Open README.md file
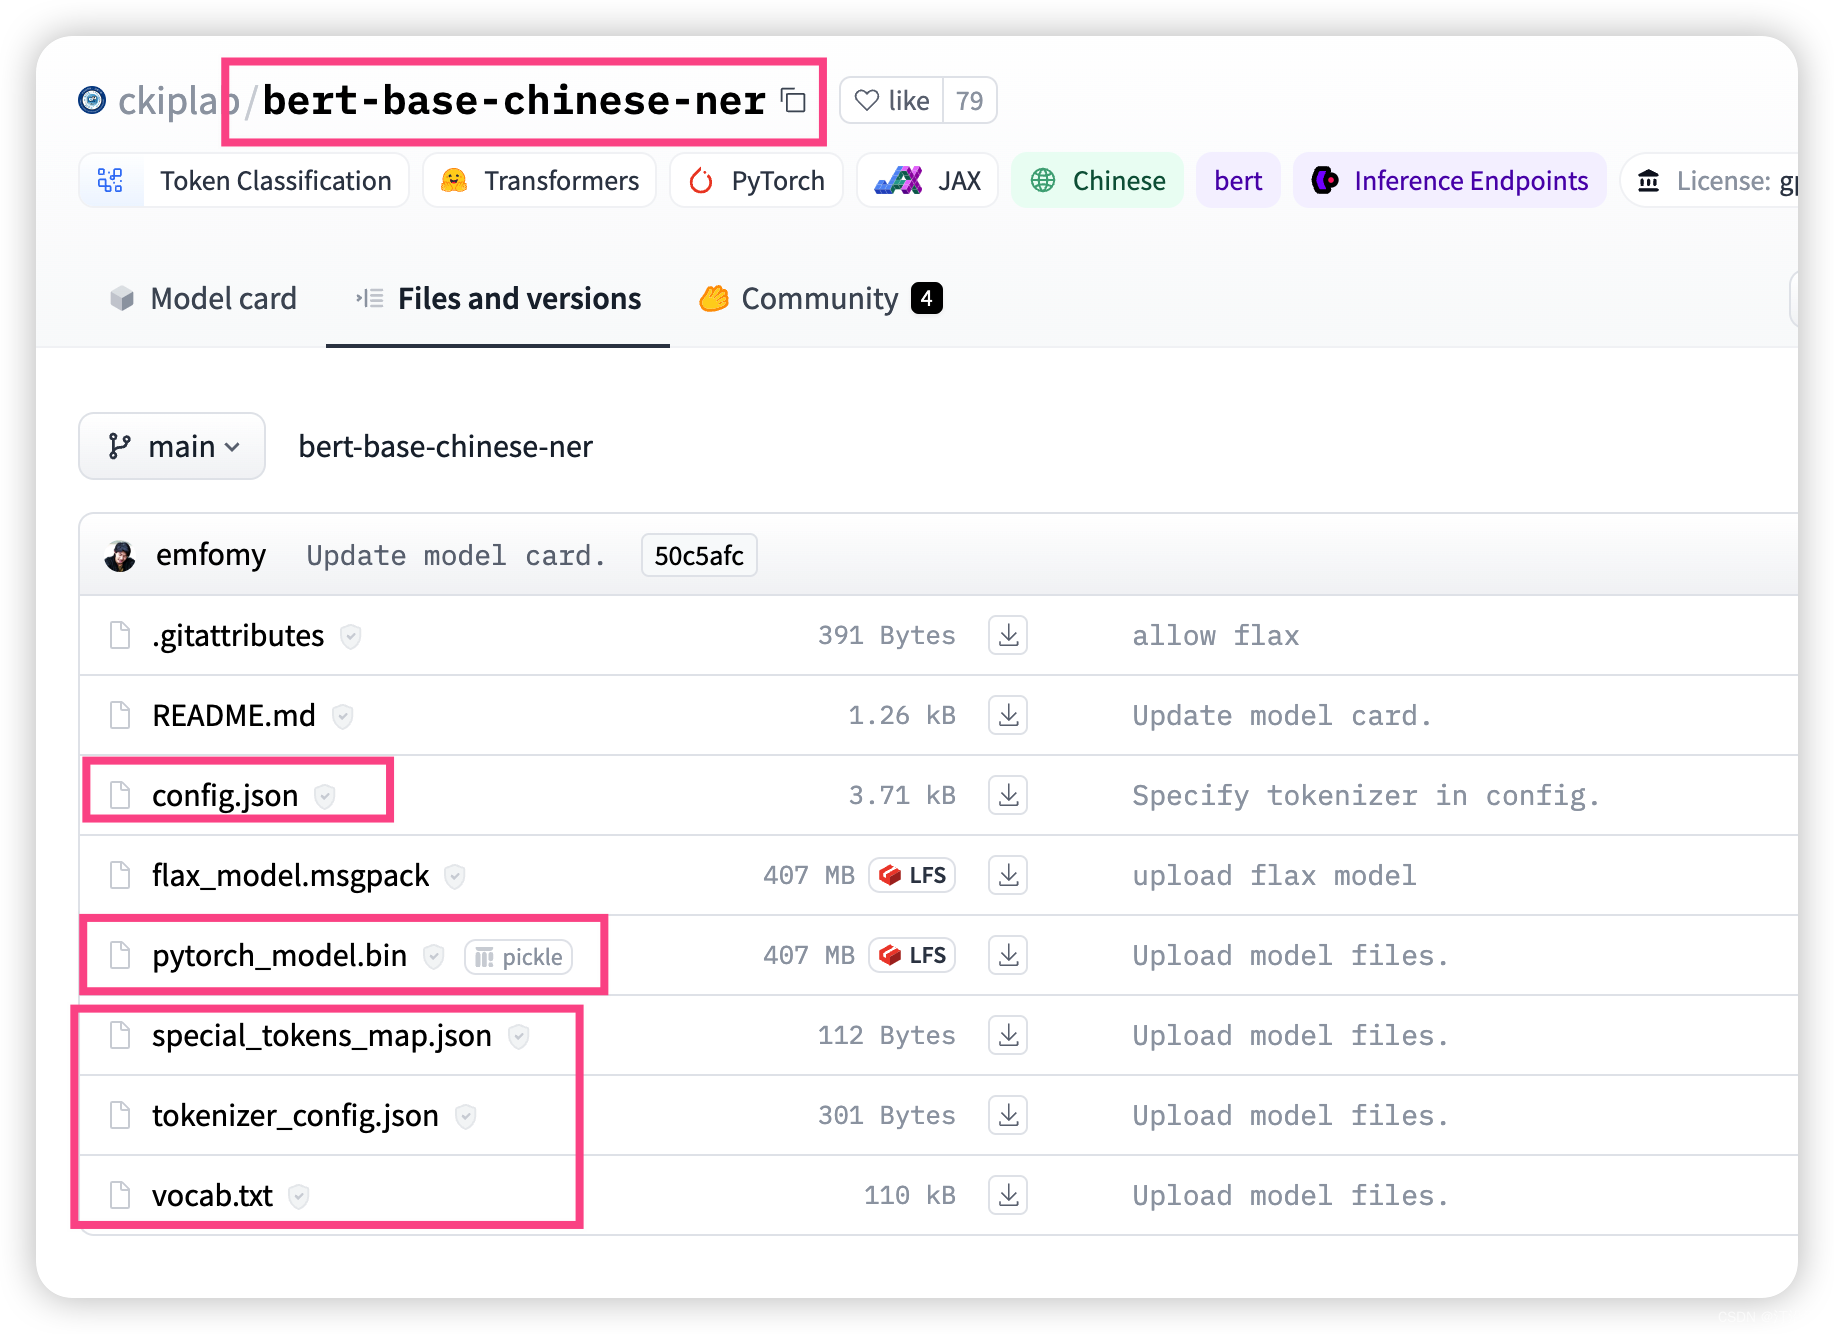The width and height of the screenshot is (1834, 1334). click(x=234, y=715)
